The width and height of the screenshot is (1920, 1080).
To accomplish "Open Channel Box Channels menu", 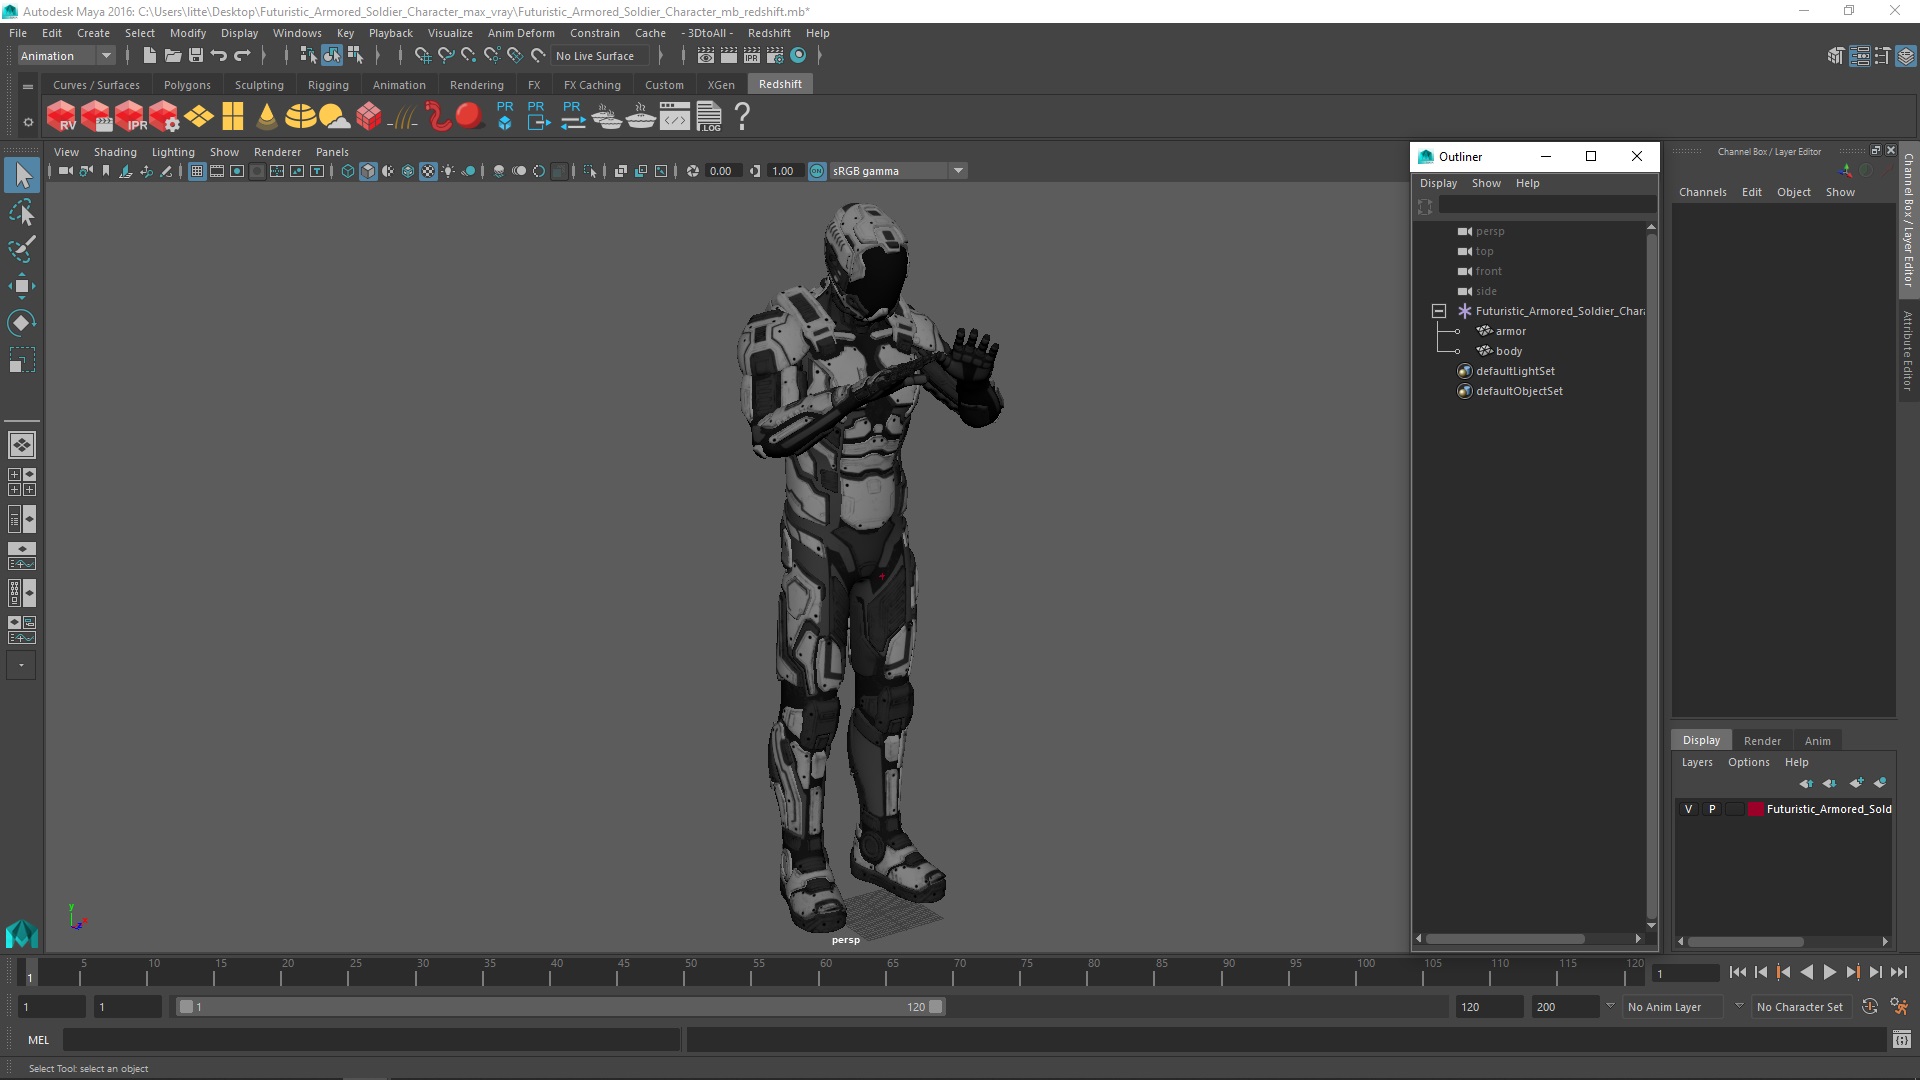I will (x=1702, y=192).
